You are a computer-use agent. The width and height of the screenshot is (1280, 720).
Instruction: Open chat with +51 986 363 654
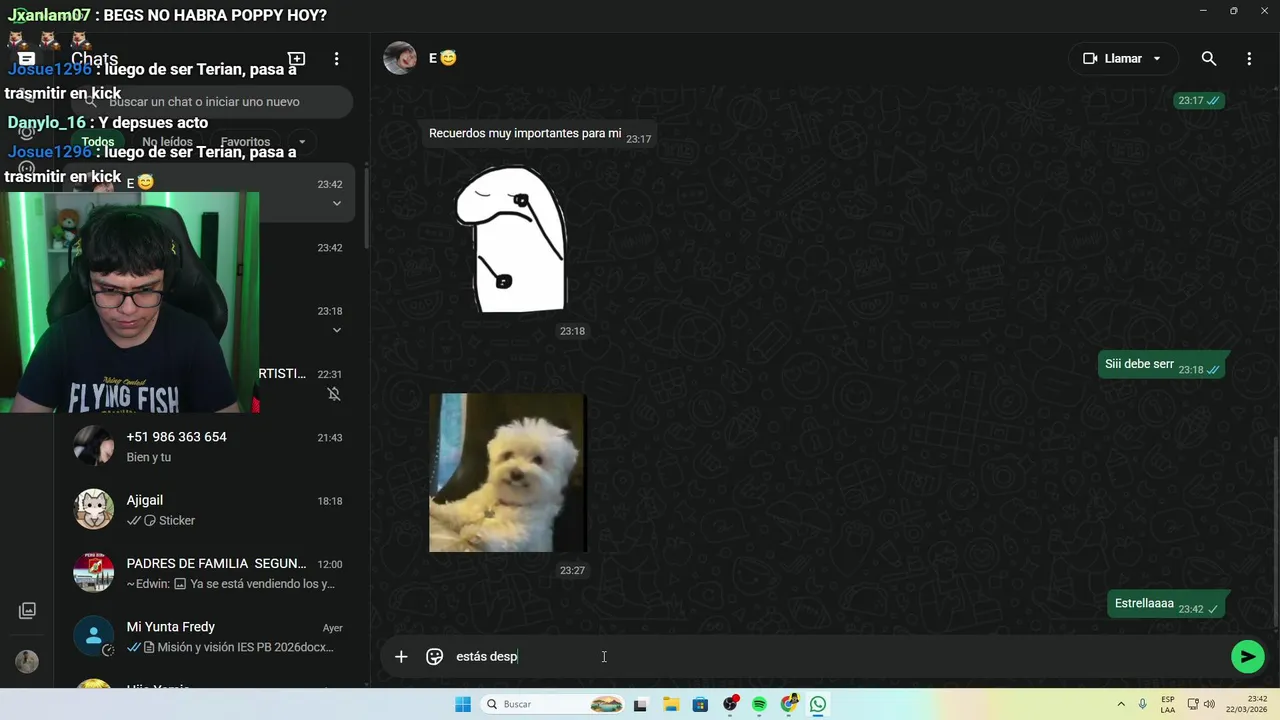click(212, 446)
